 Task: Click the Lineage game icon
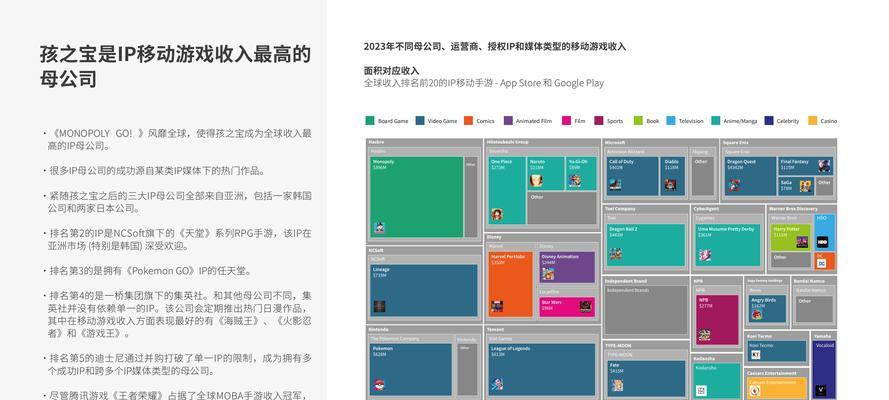click(x=379, y=307)
